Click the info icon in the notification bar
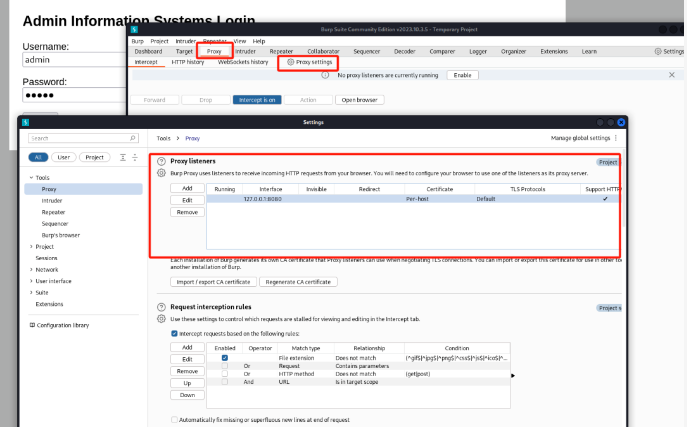The width and height of the screenshot is (687, 427). click(325, 75)
